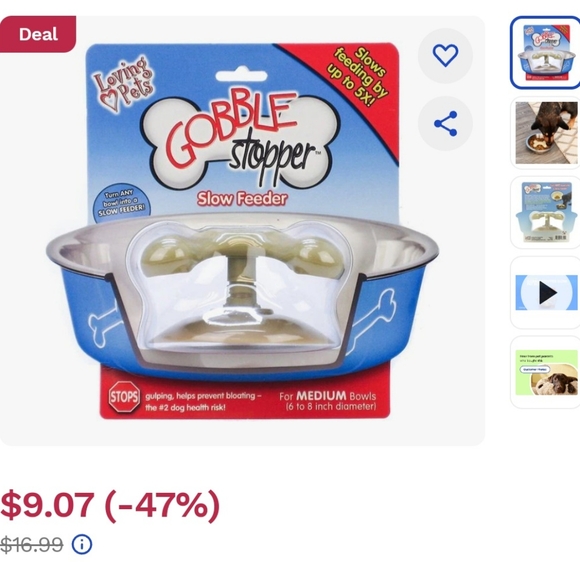Show list price info next to $16.99
This screenshot has height=580, width=580.
(x=82, y=544)
